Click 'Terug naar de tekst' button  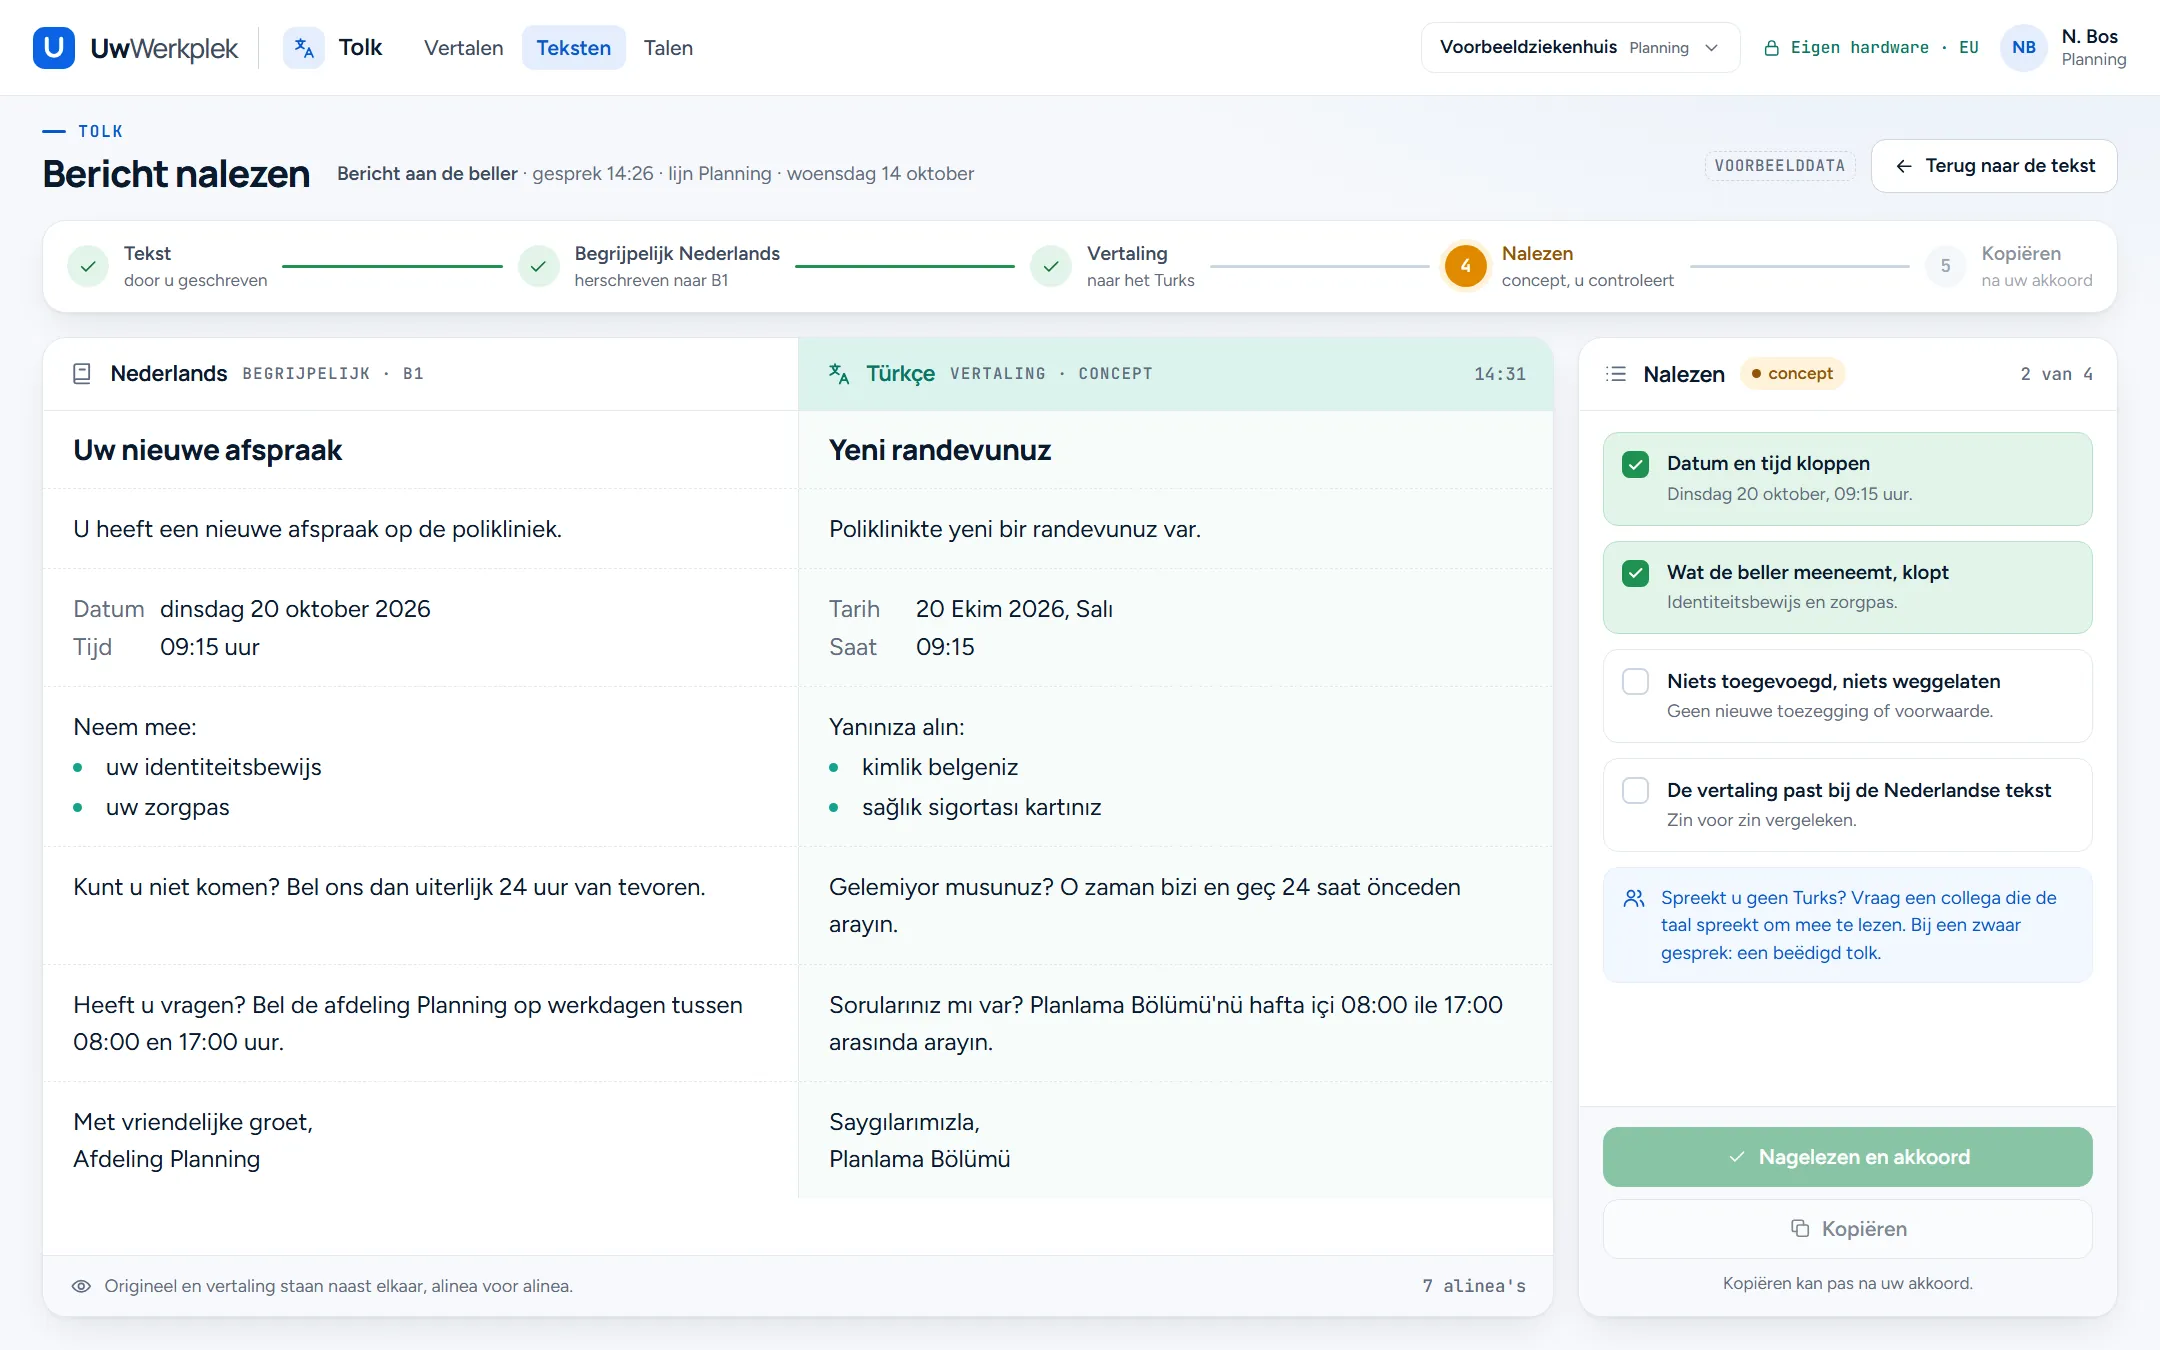1994,166
